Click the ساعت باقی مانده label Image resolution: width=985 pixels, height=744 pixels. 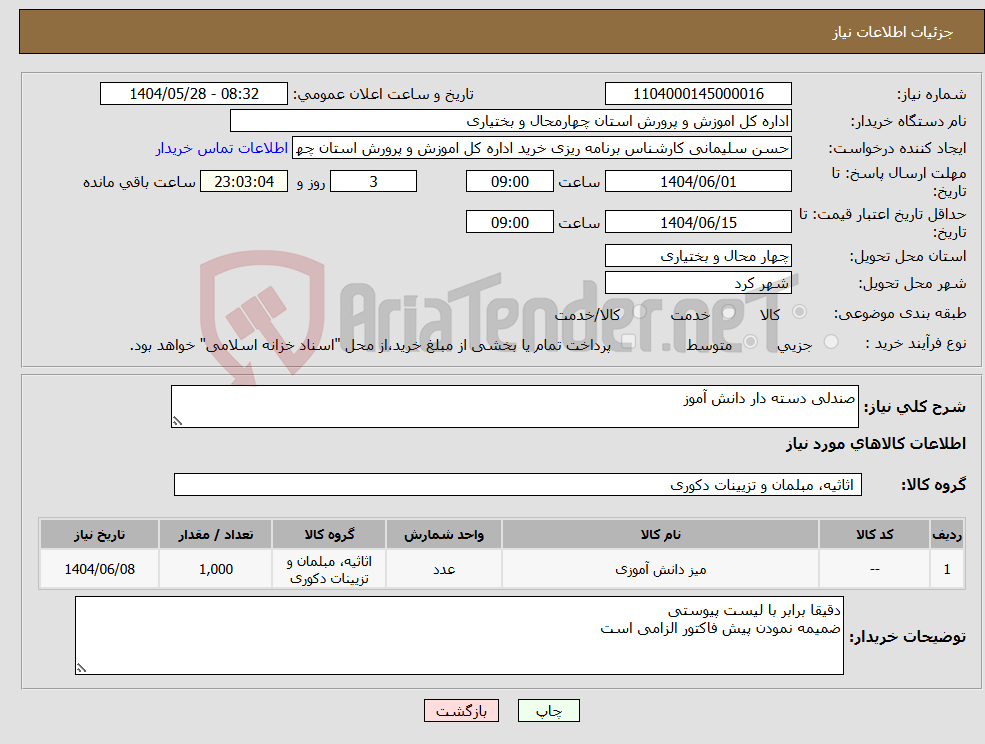coord(139,182)
